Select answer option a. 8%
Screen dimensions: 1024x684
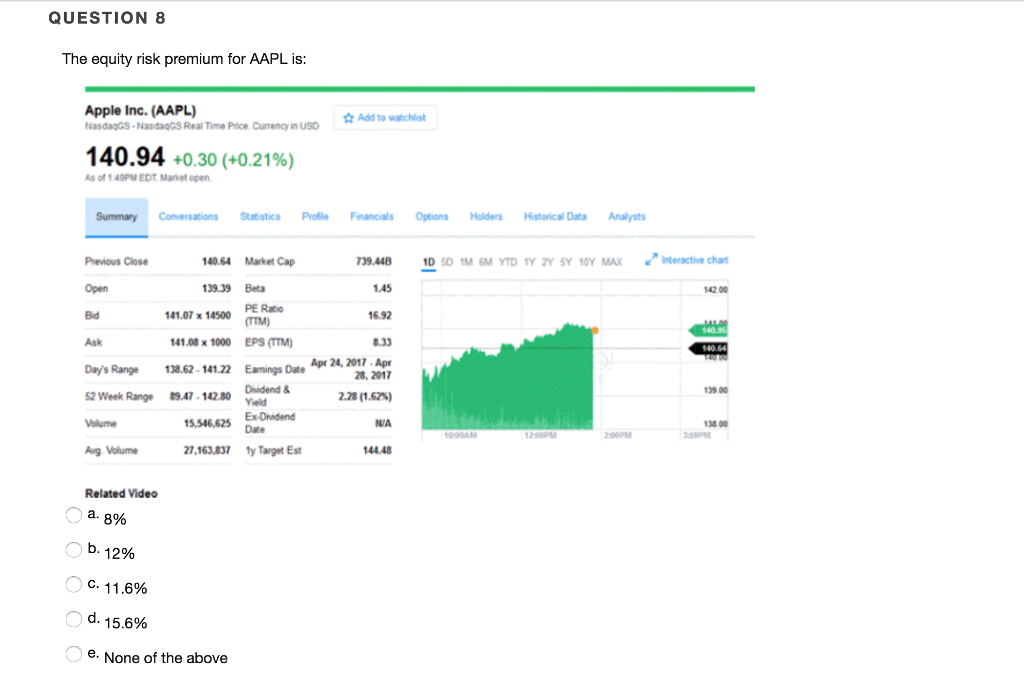pos(73,514)
